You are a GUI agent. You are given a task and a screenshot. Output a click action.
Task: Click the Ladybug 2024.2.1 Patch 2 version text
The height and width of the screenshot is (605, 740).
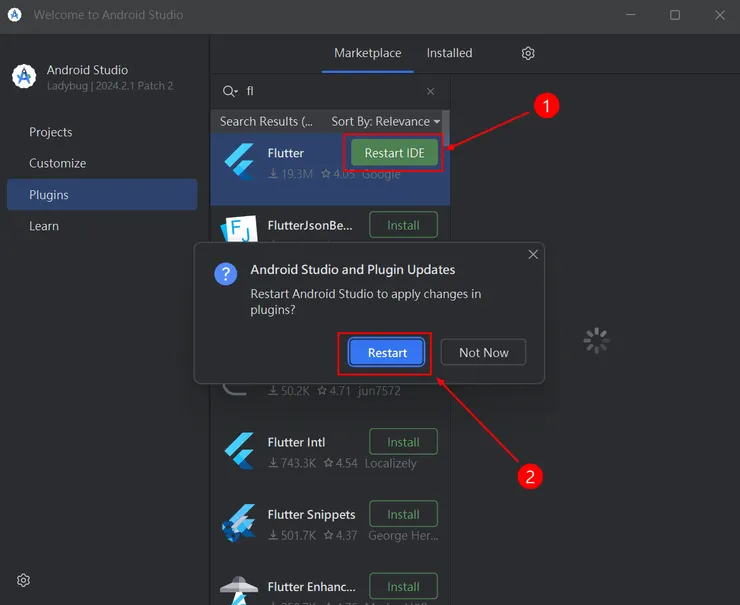(x=110, y=86)
